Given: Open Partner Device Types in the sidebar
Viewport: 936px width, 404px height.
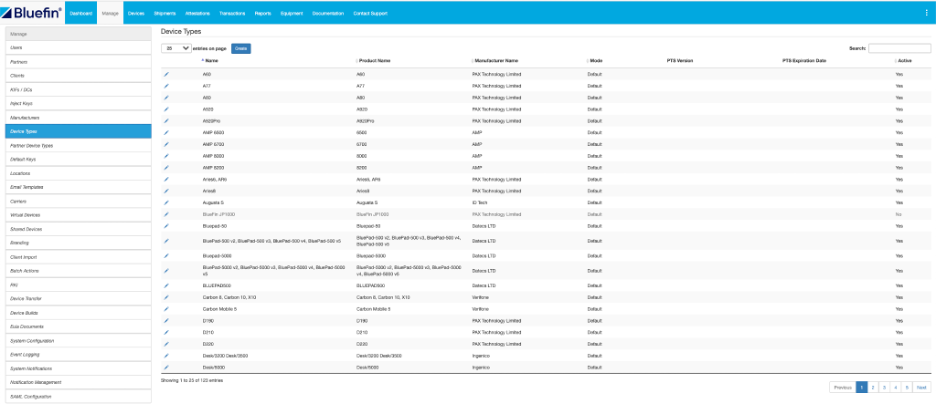Looking at the screenshot, I should point(78,146).
